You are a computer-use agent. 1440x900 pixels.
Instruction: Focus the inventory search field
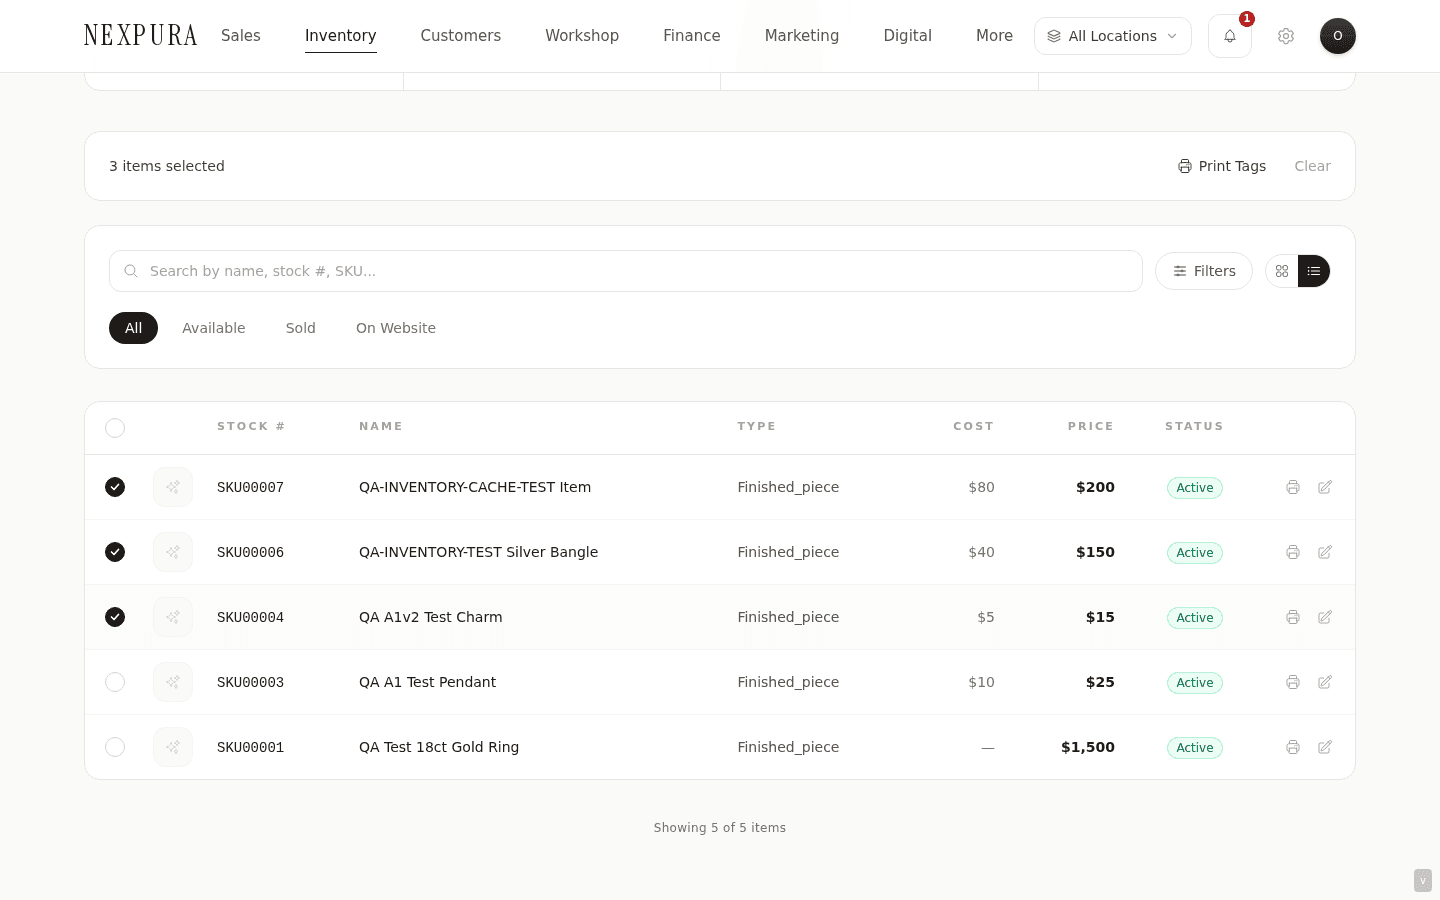tap(626, 271)
